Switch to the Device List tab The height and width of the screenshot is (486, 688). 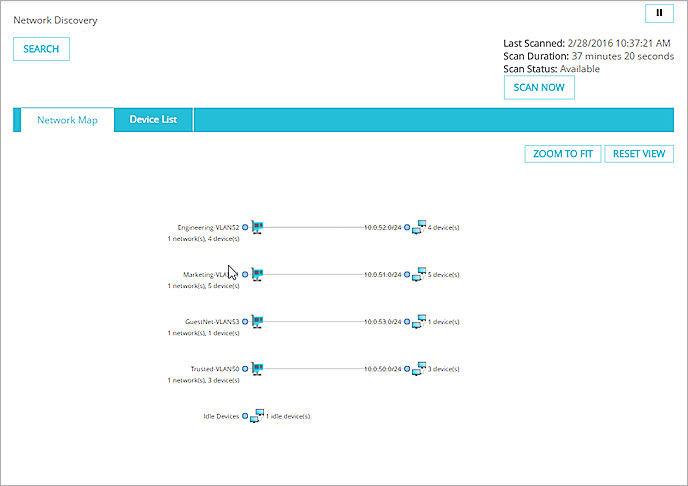tap(153, 119)
